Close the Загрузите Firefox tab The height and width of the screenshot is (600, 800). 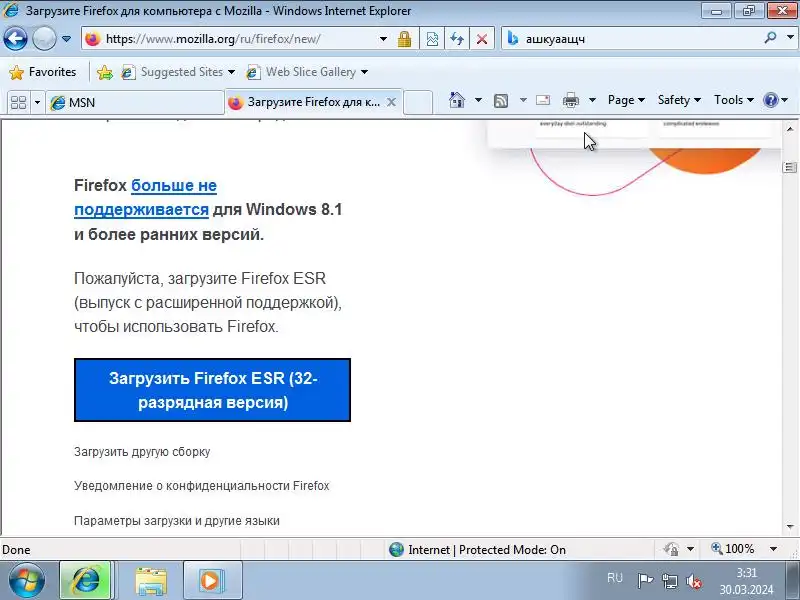pyautogui.click(x=391, y=102)
